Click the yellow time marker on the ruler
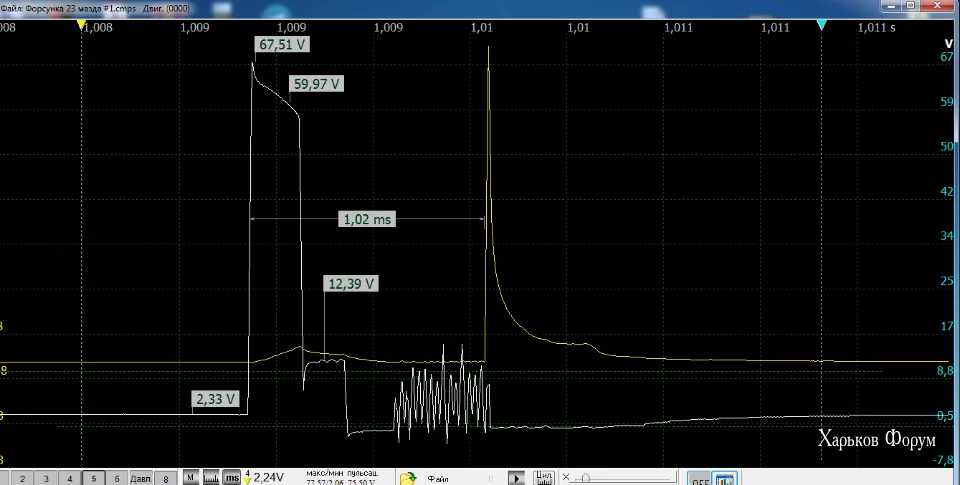This screenshot has height=485, width=960. (x=80, y=24)
